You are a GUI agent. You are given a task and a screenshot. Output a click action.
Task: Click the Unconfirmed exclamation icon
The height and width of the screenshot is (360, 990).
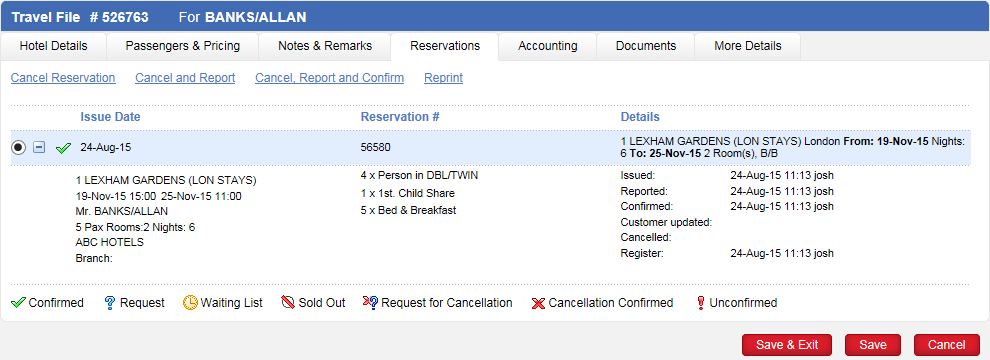tap(700, 303)
